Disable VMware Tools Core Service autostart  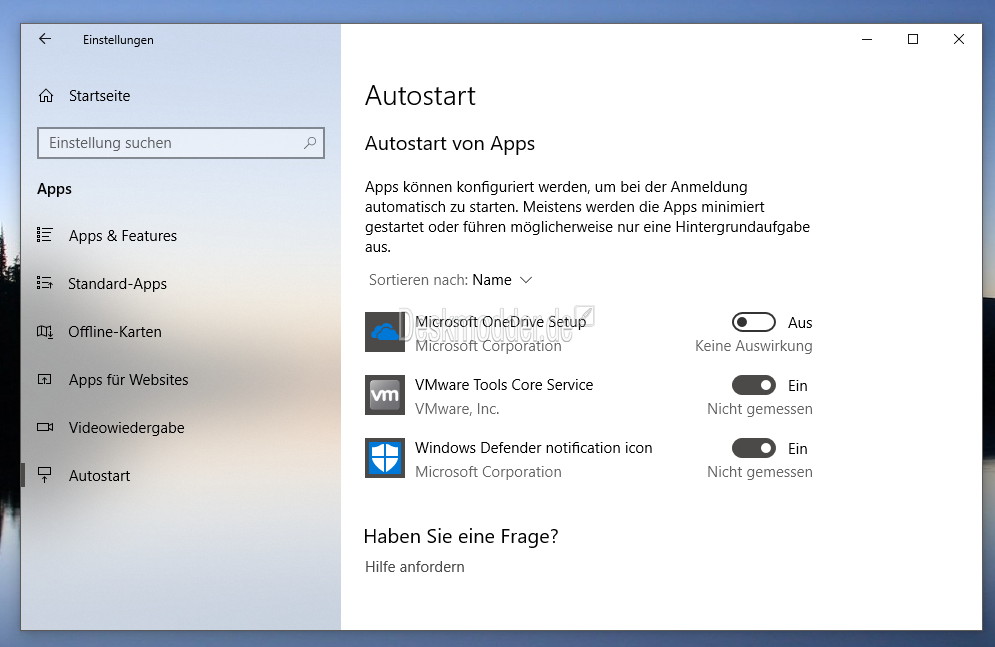(754, 385)
